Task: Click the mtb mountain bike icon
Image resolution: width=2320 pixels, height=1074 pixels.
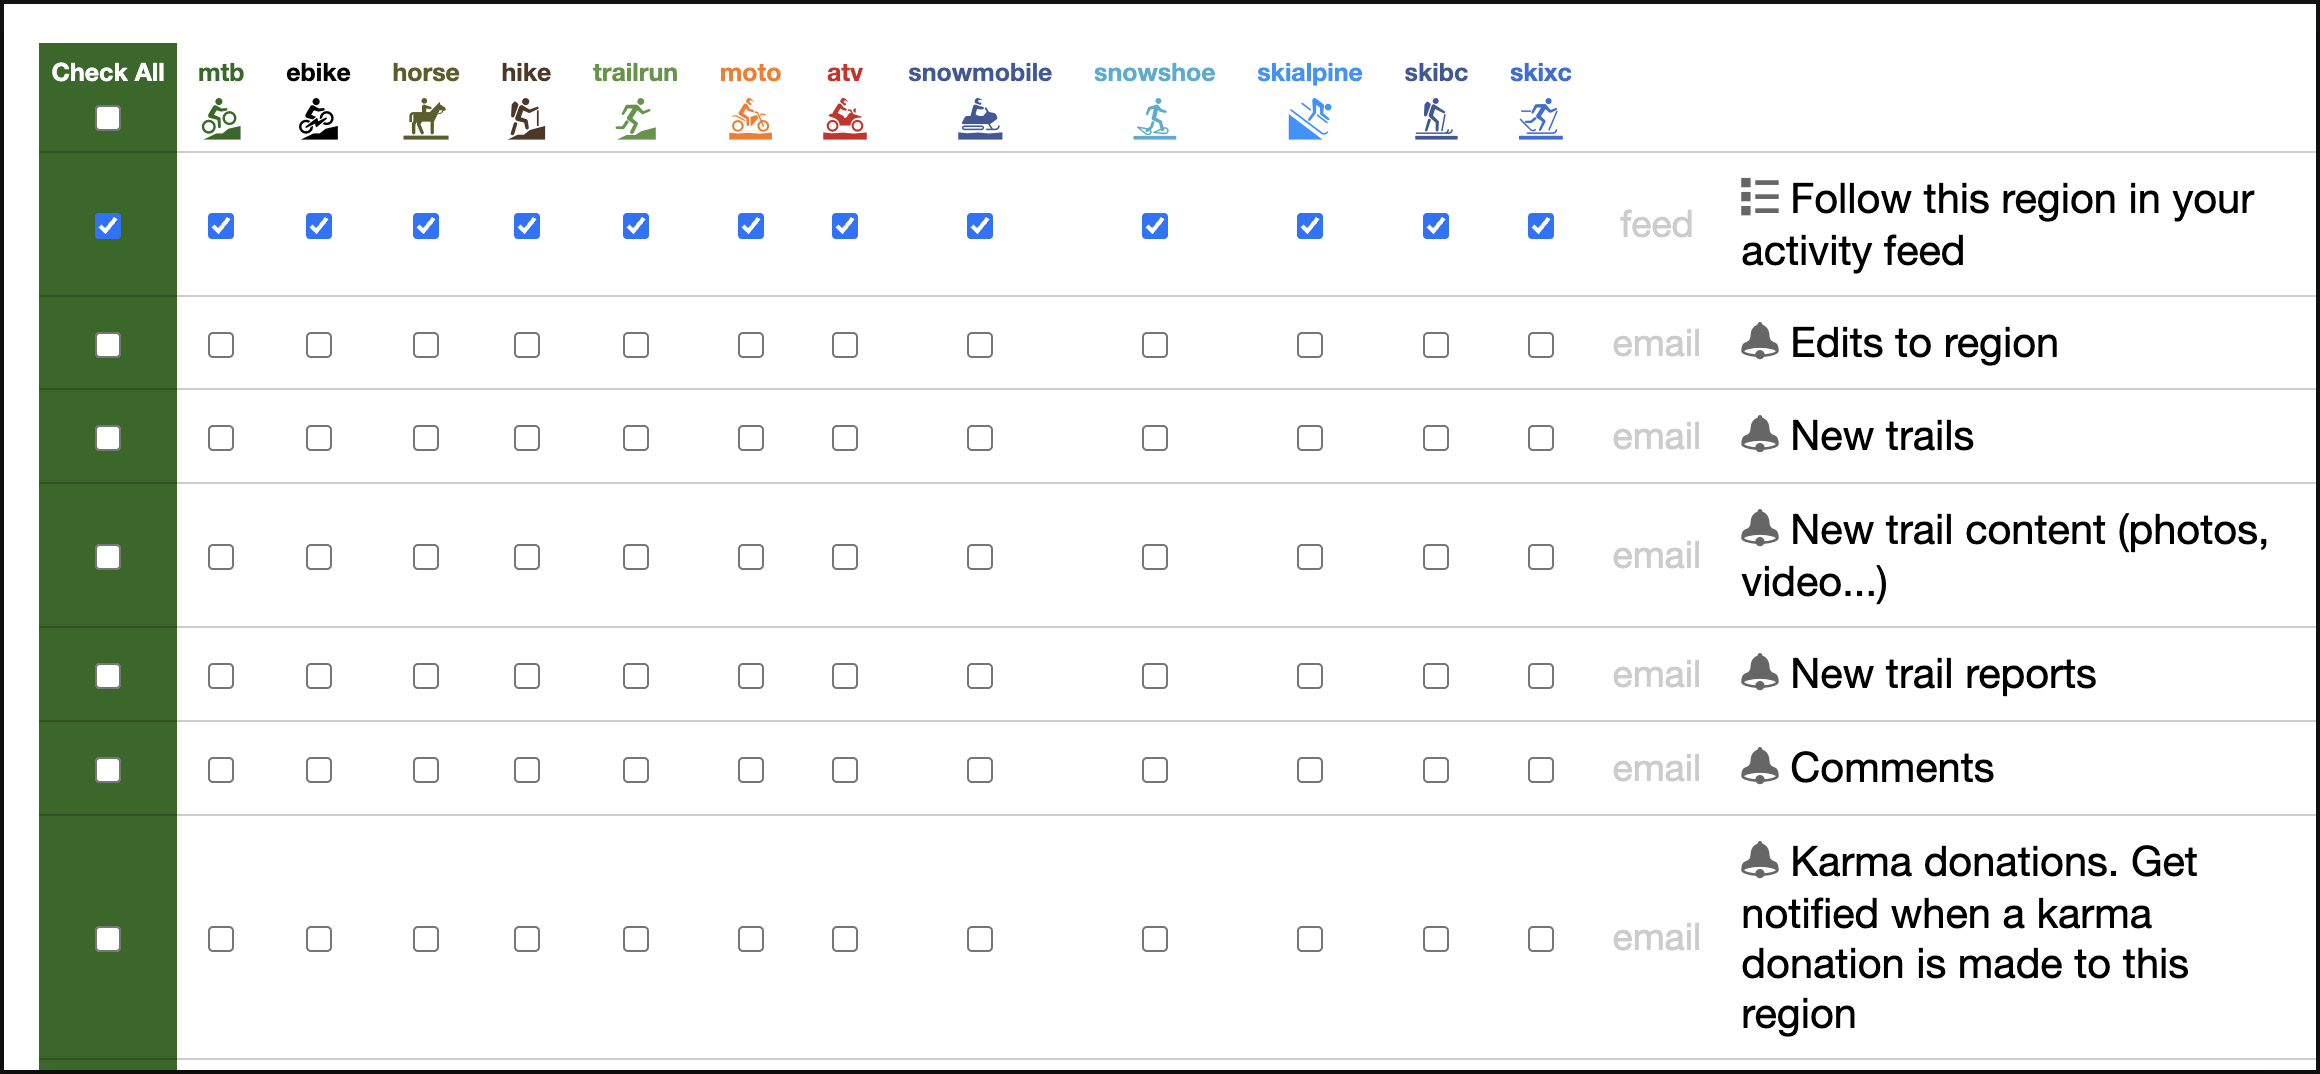Action: click(x=221, y=119)
